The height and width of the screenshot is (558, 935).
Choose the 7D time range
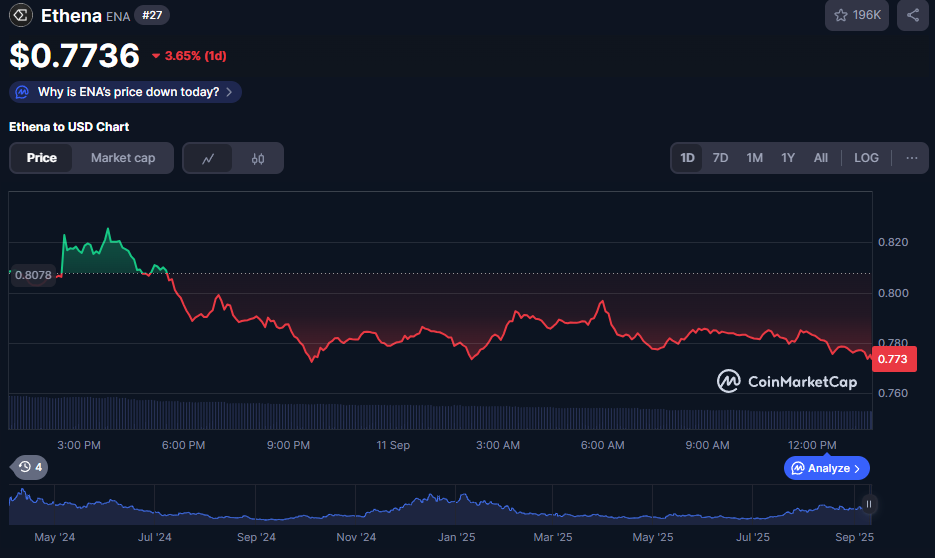(720, 158)
